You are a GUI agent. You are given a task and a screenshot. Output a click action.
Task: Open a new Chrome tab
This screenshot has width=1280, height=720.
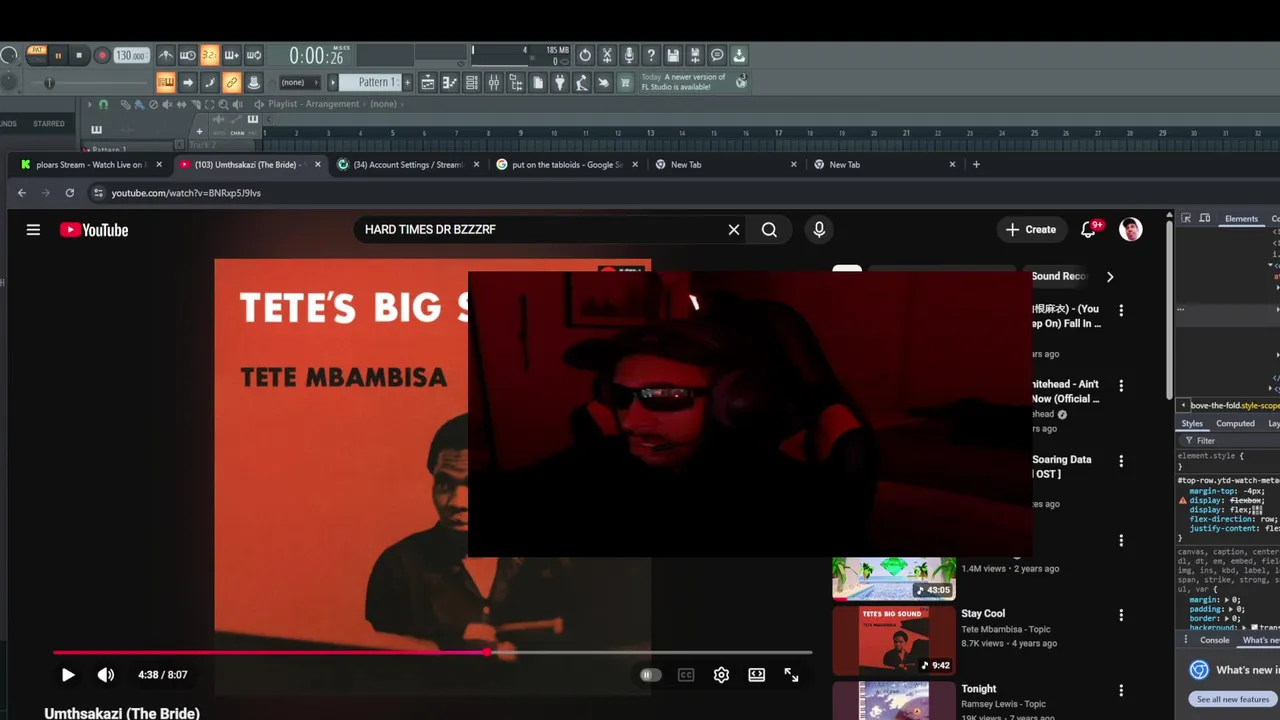[x=976, y=165]
